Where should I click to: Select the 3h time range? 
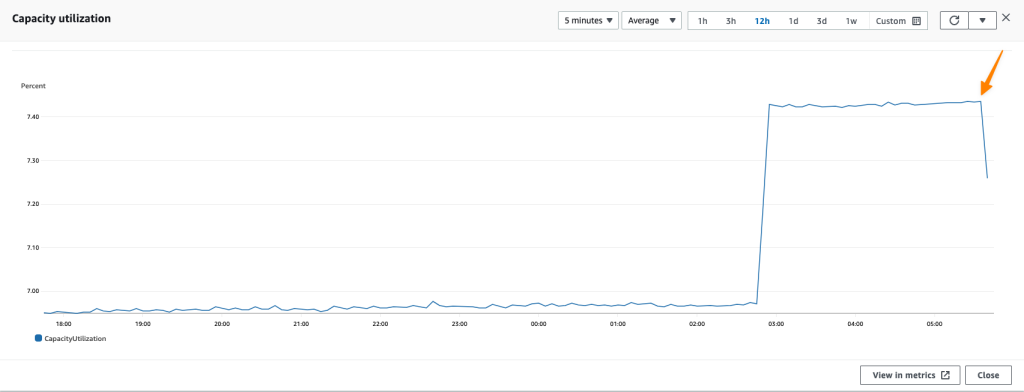click(731, 20)
